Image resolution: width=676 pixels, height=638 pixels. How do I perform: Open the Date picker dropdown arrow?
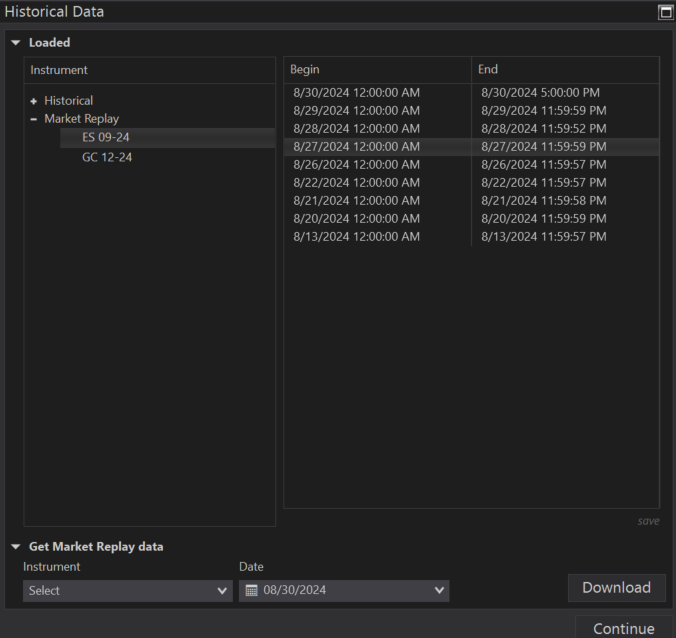pos(439,590)
